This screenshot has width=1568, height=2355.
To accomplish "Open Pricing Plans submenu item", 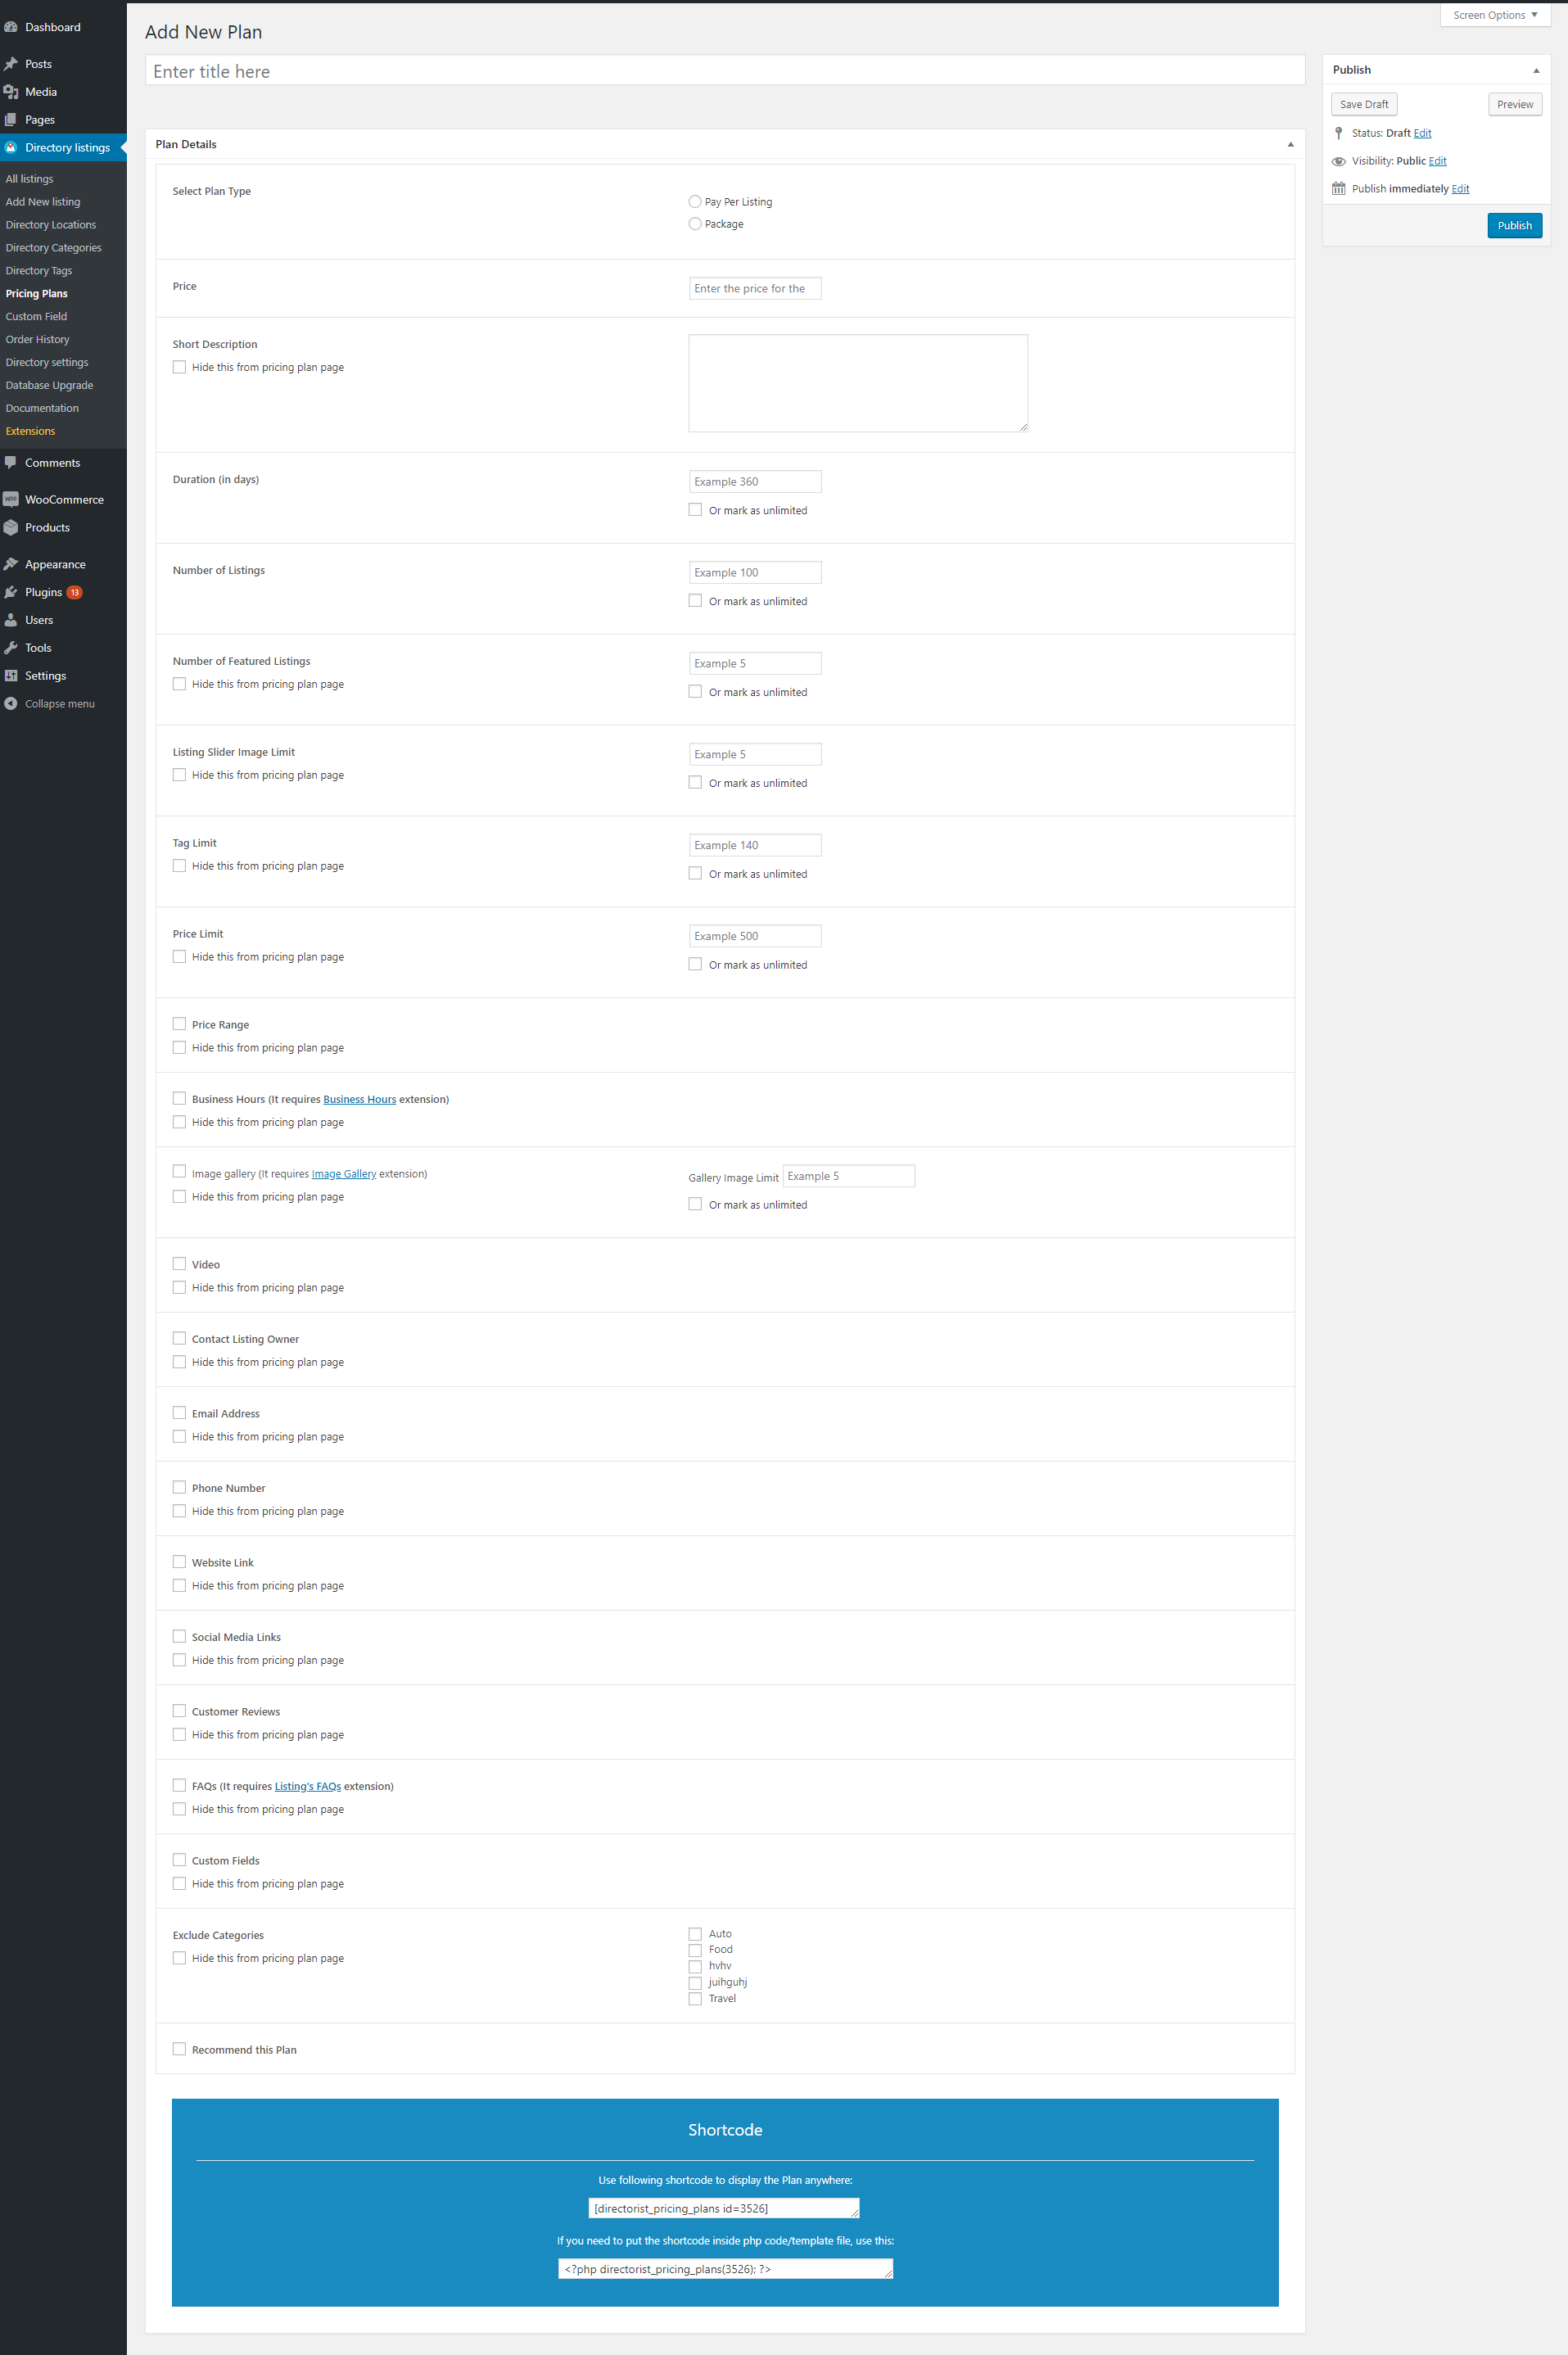I will 37,294.
